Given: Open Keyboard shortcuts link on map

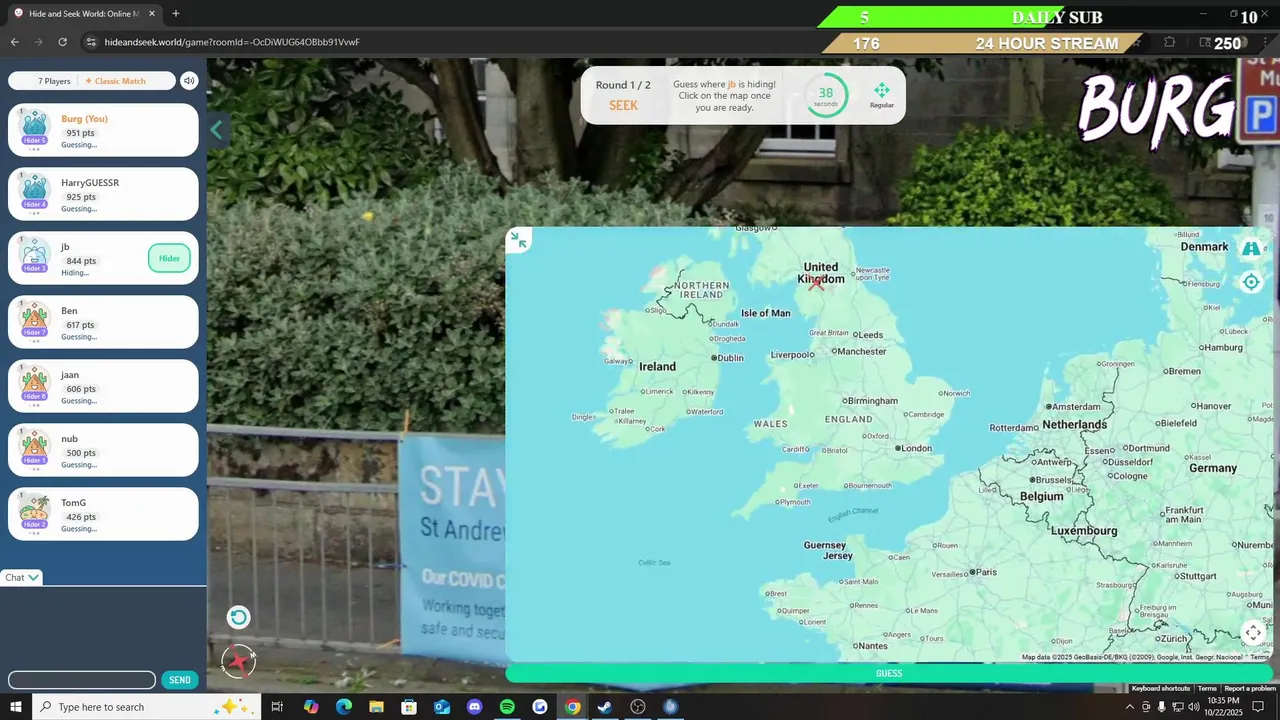Looking at the screenshot, I should pyautogui.click(x=1160, y=688).
